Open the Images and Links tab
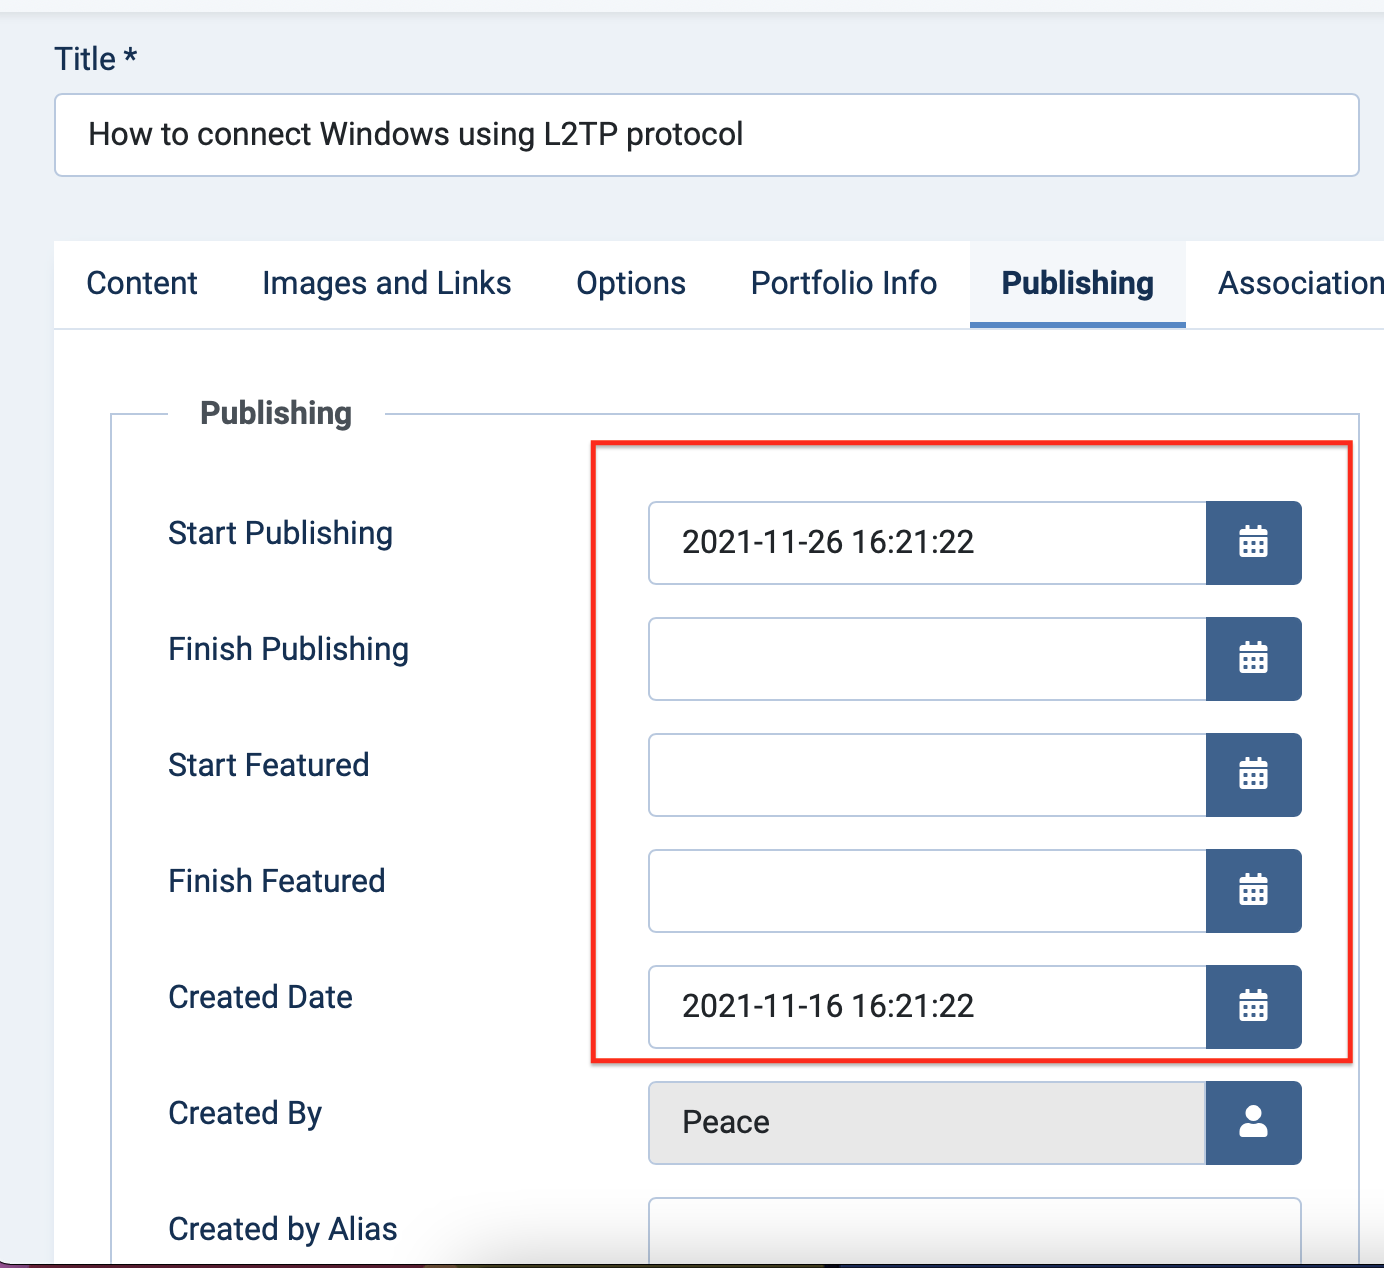The height and width of the screenshot is (1268, 1384). click(387, 284)
